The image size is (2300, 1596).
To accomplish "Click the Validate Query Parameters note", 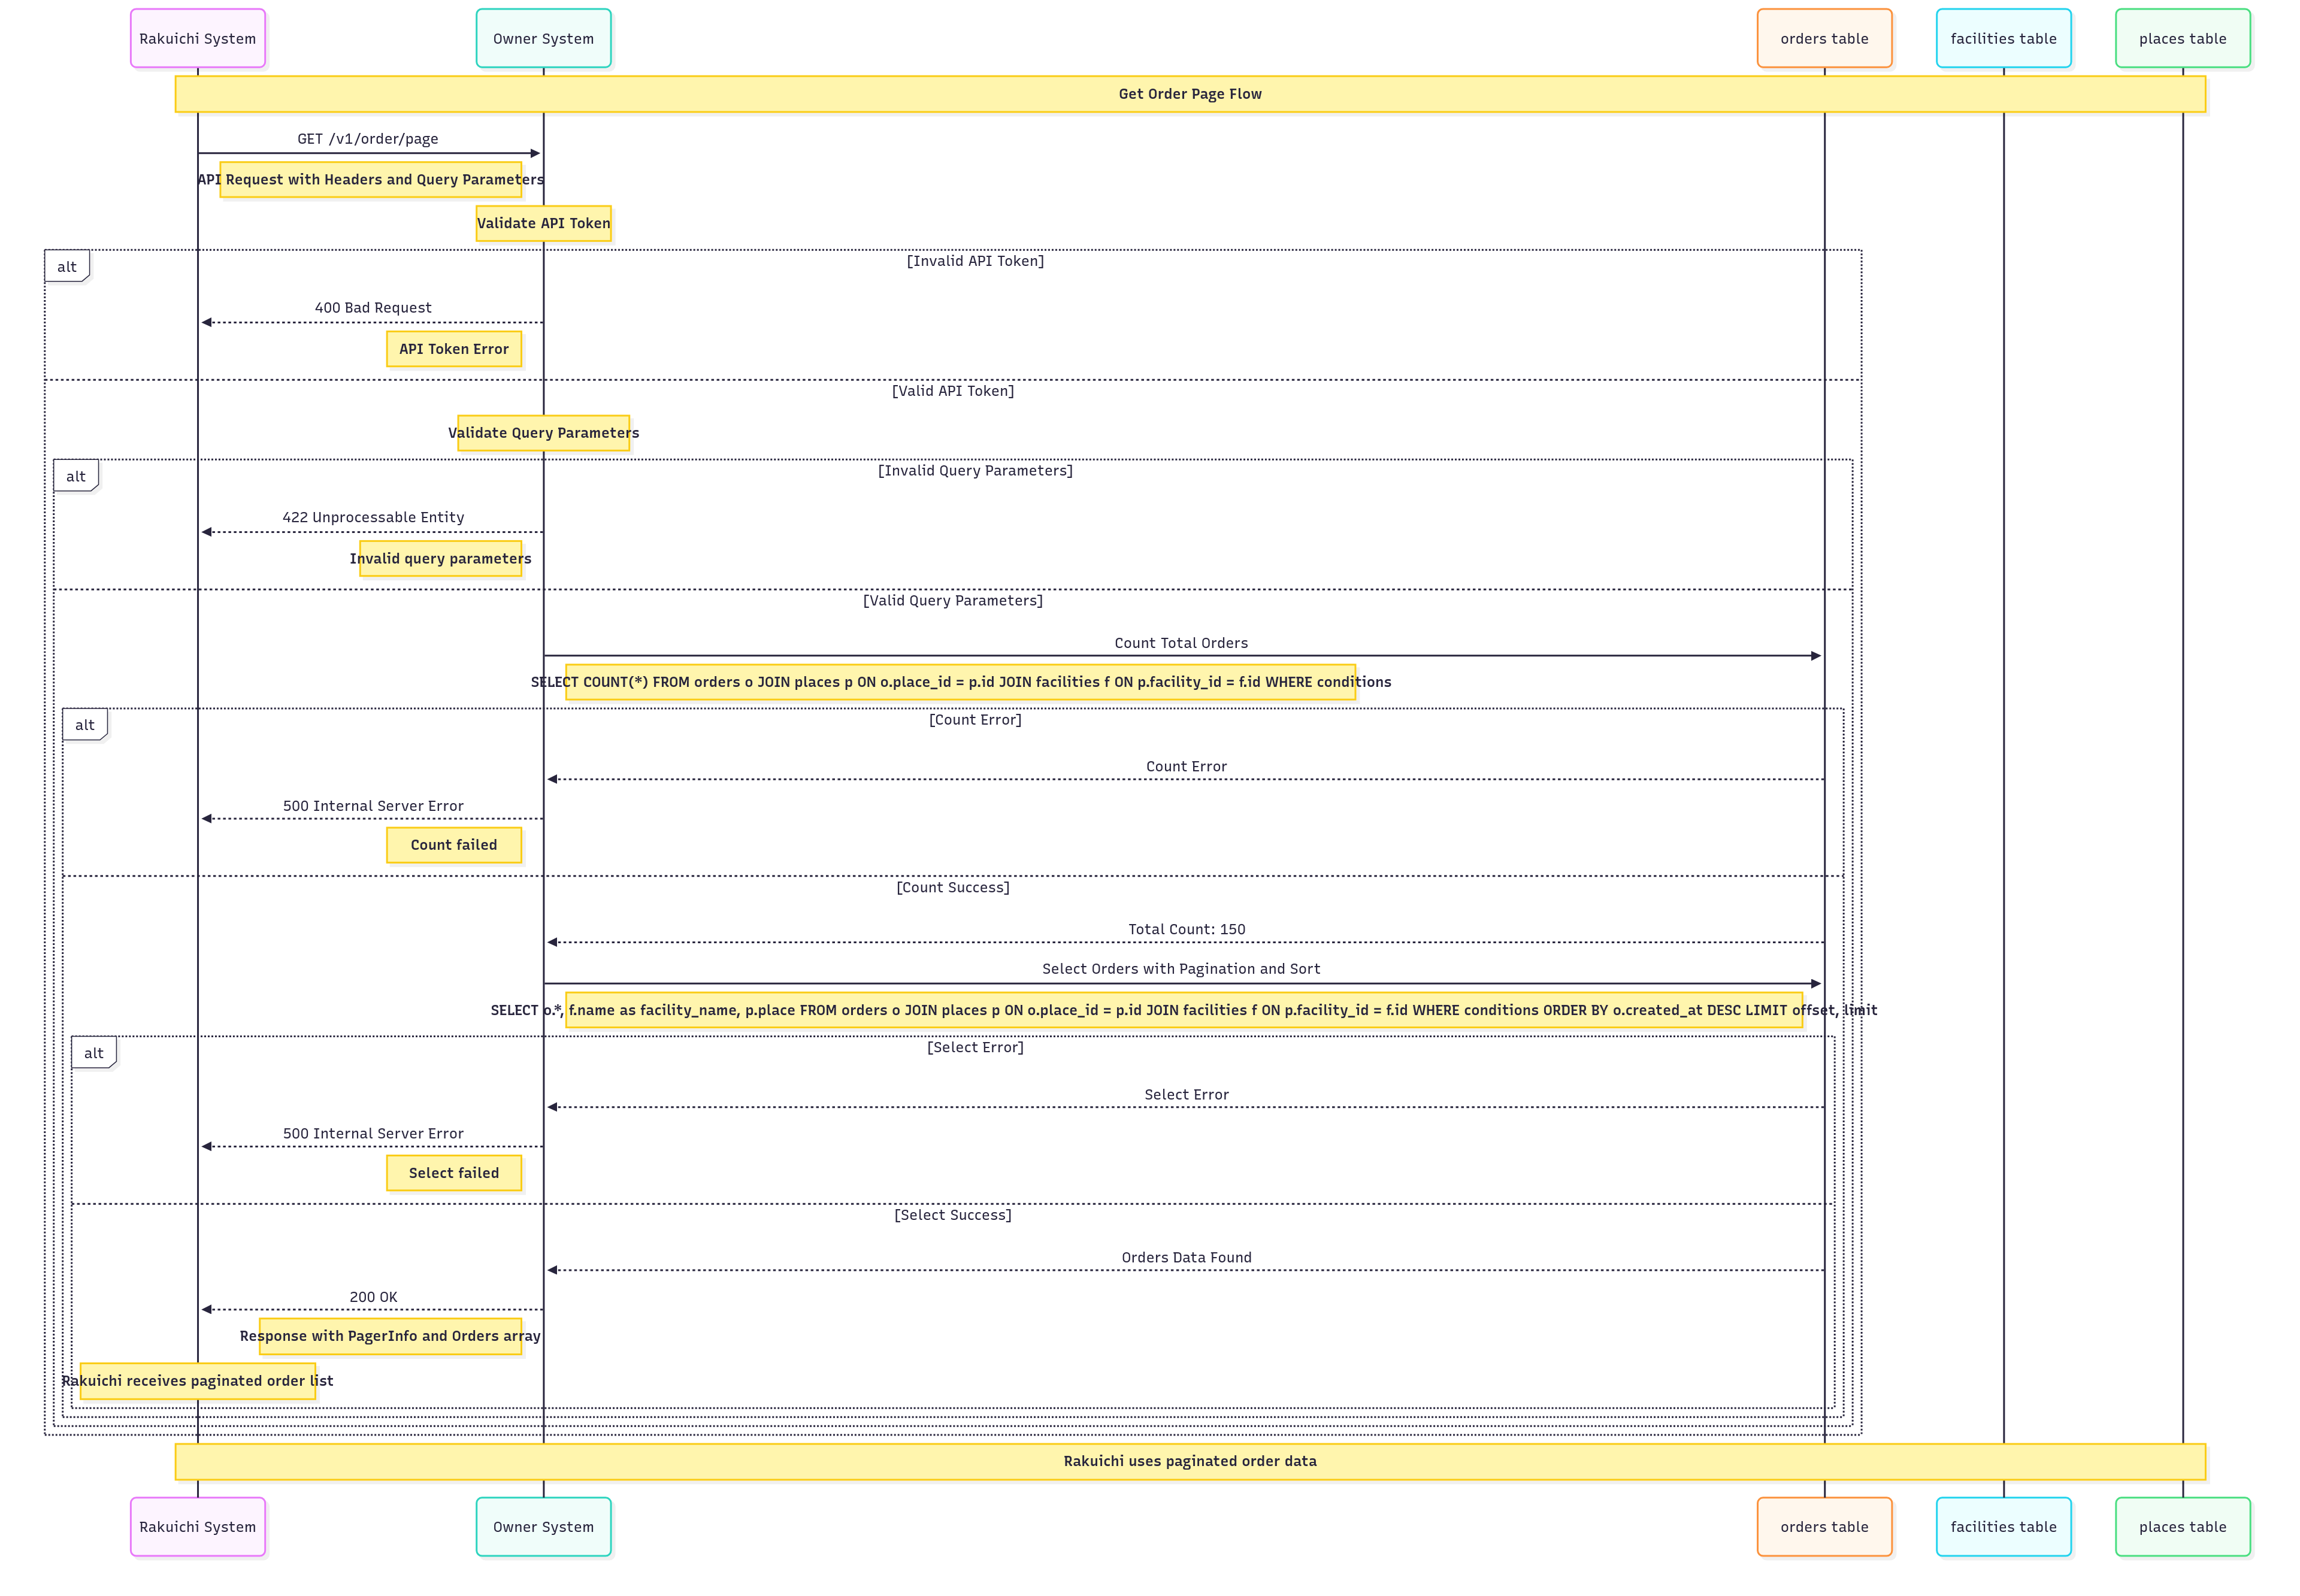I will pos(543,433).
